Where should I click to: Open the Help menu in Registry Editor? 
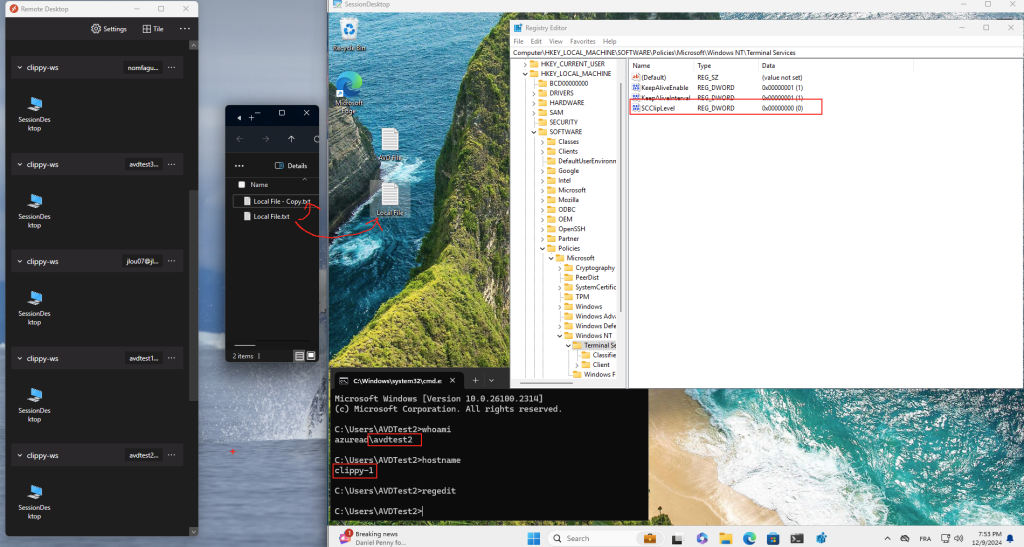pos(609,41)
